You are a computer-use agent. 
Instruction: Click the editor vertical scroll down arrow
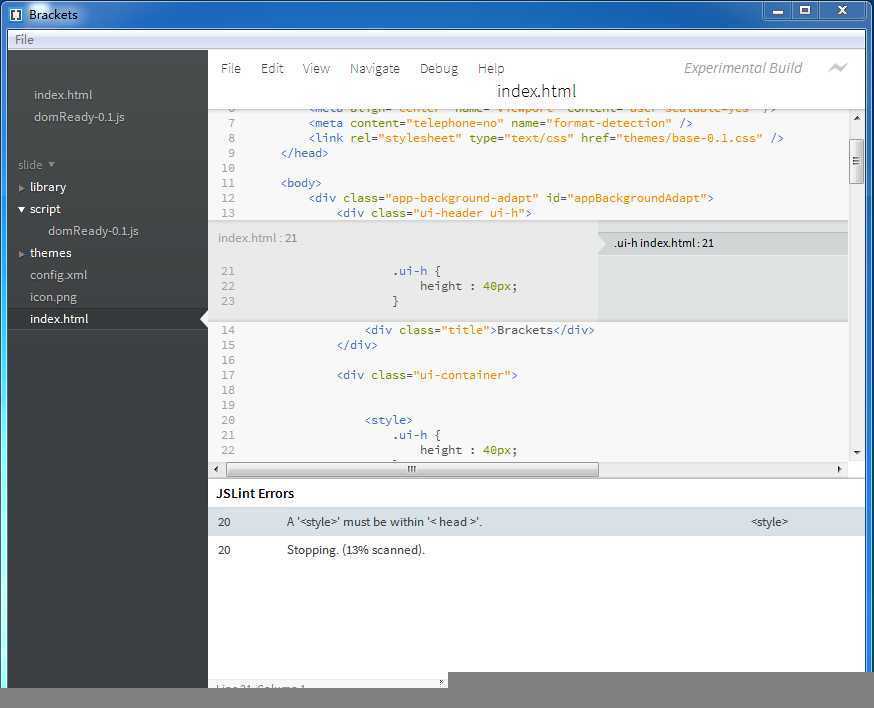[857, 453]
